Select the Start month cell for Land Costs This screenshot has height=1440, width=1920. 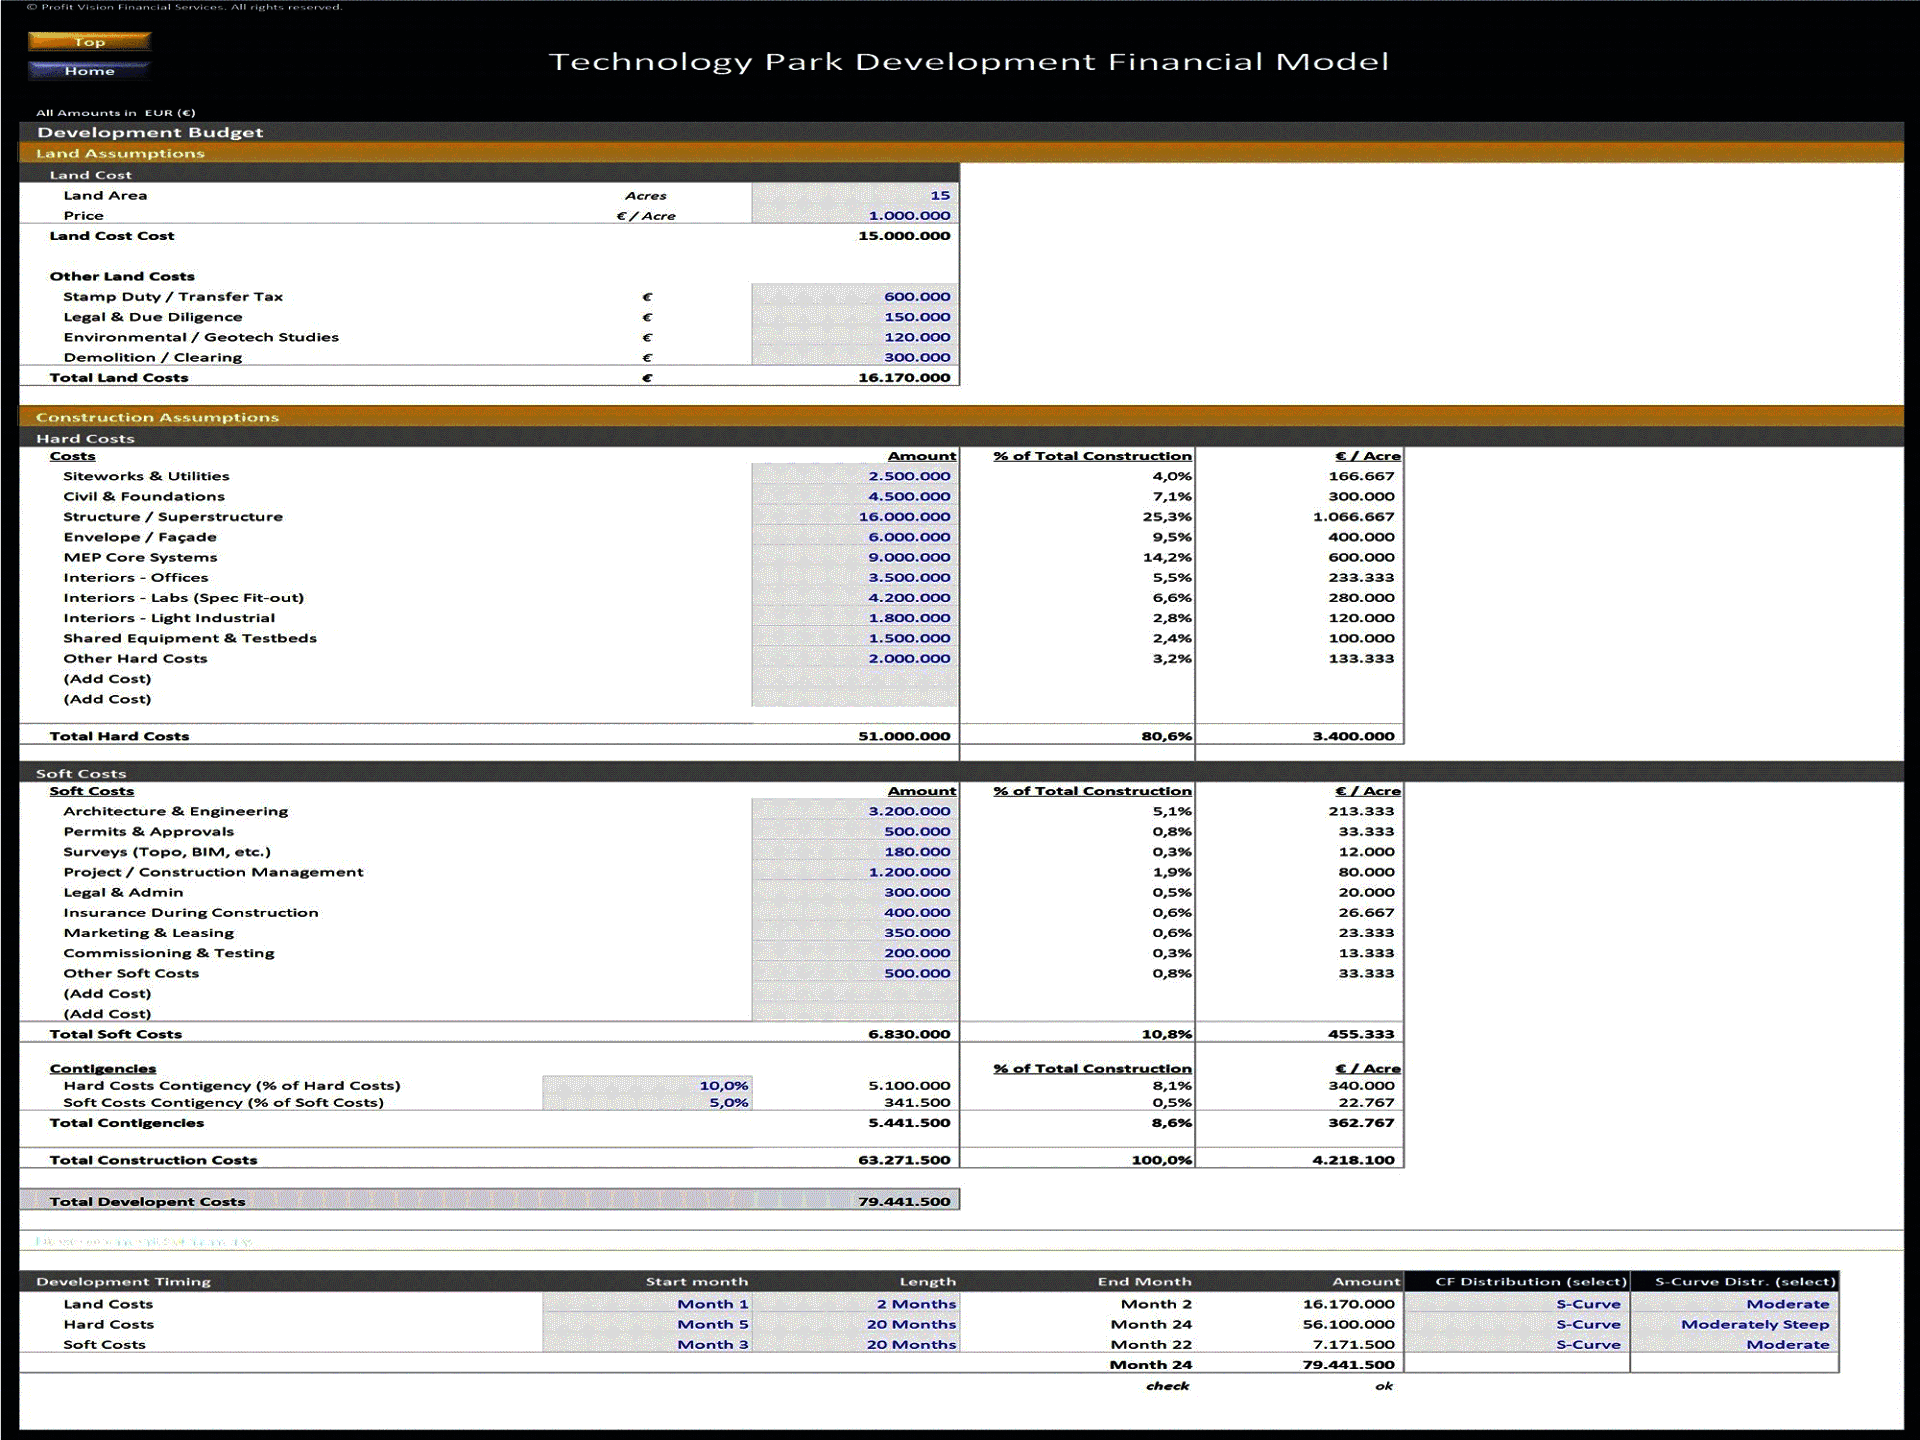tap(714, 1303)
